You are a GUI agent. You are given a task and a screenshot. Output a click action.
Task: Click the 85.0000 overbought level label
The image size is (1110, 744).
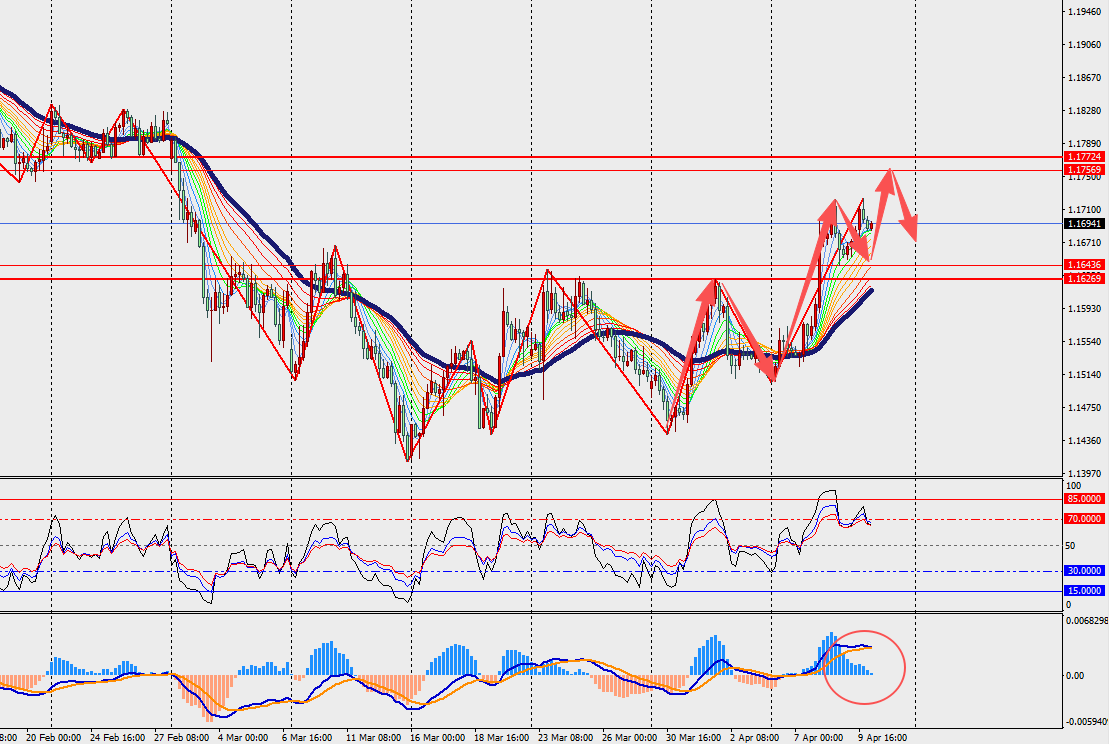coord(1084,499)
